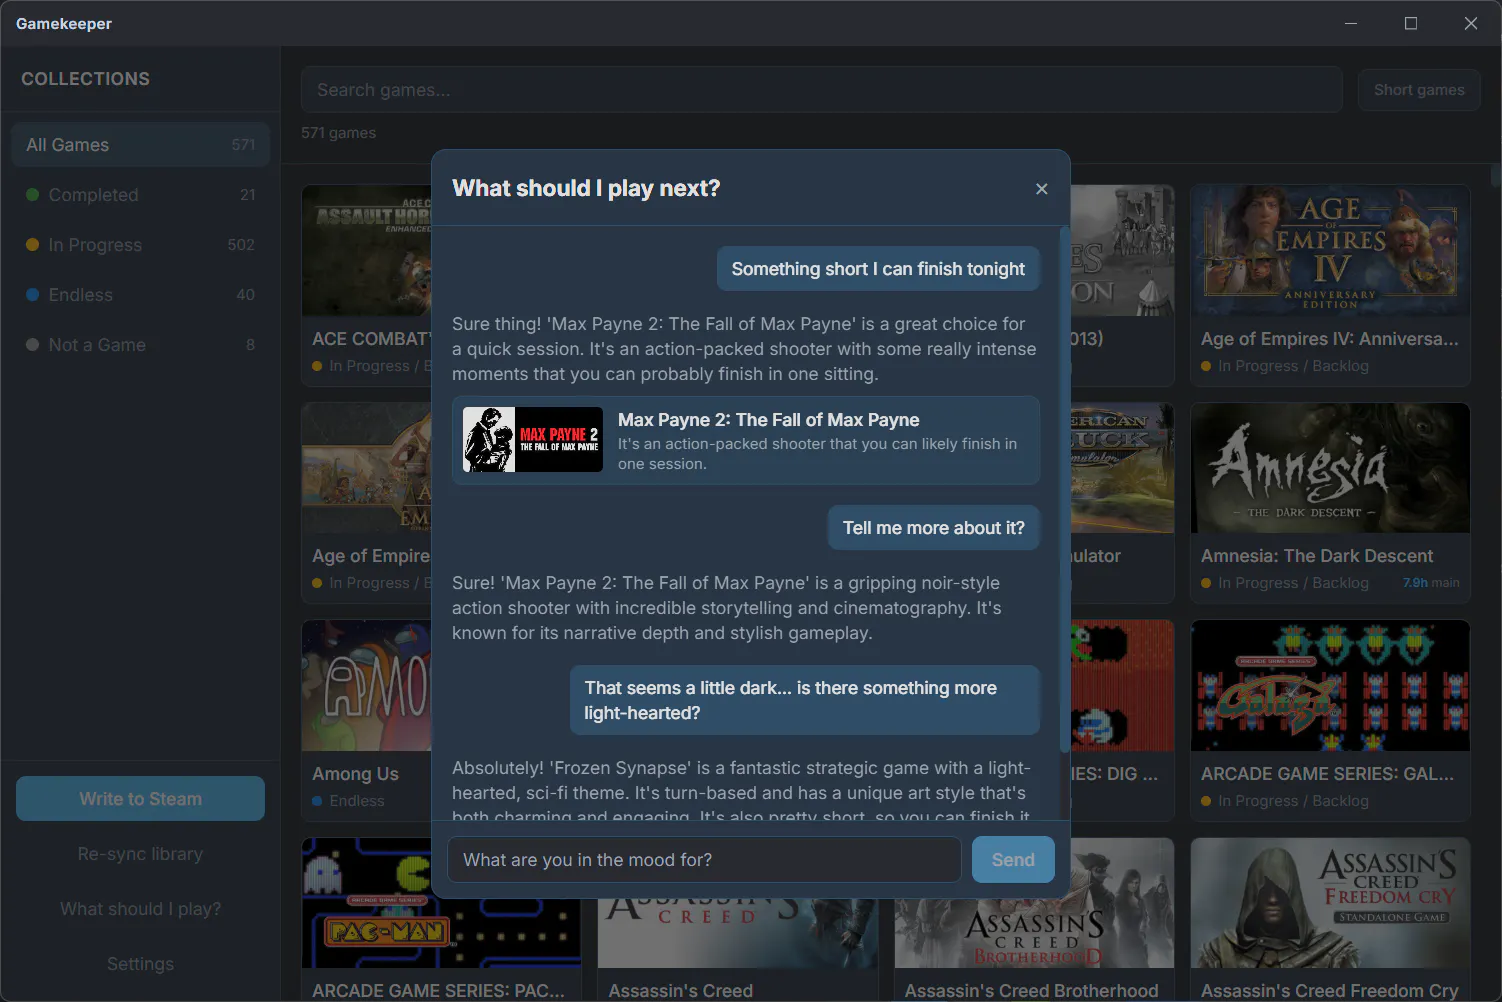Click the Assassin's Creed Brotherhood title
1502x1002 pixels.
1031,991
